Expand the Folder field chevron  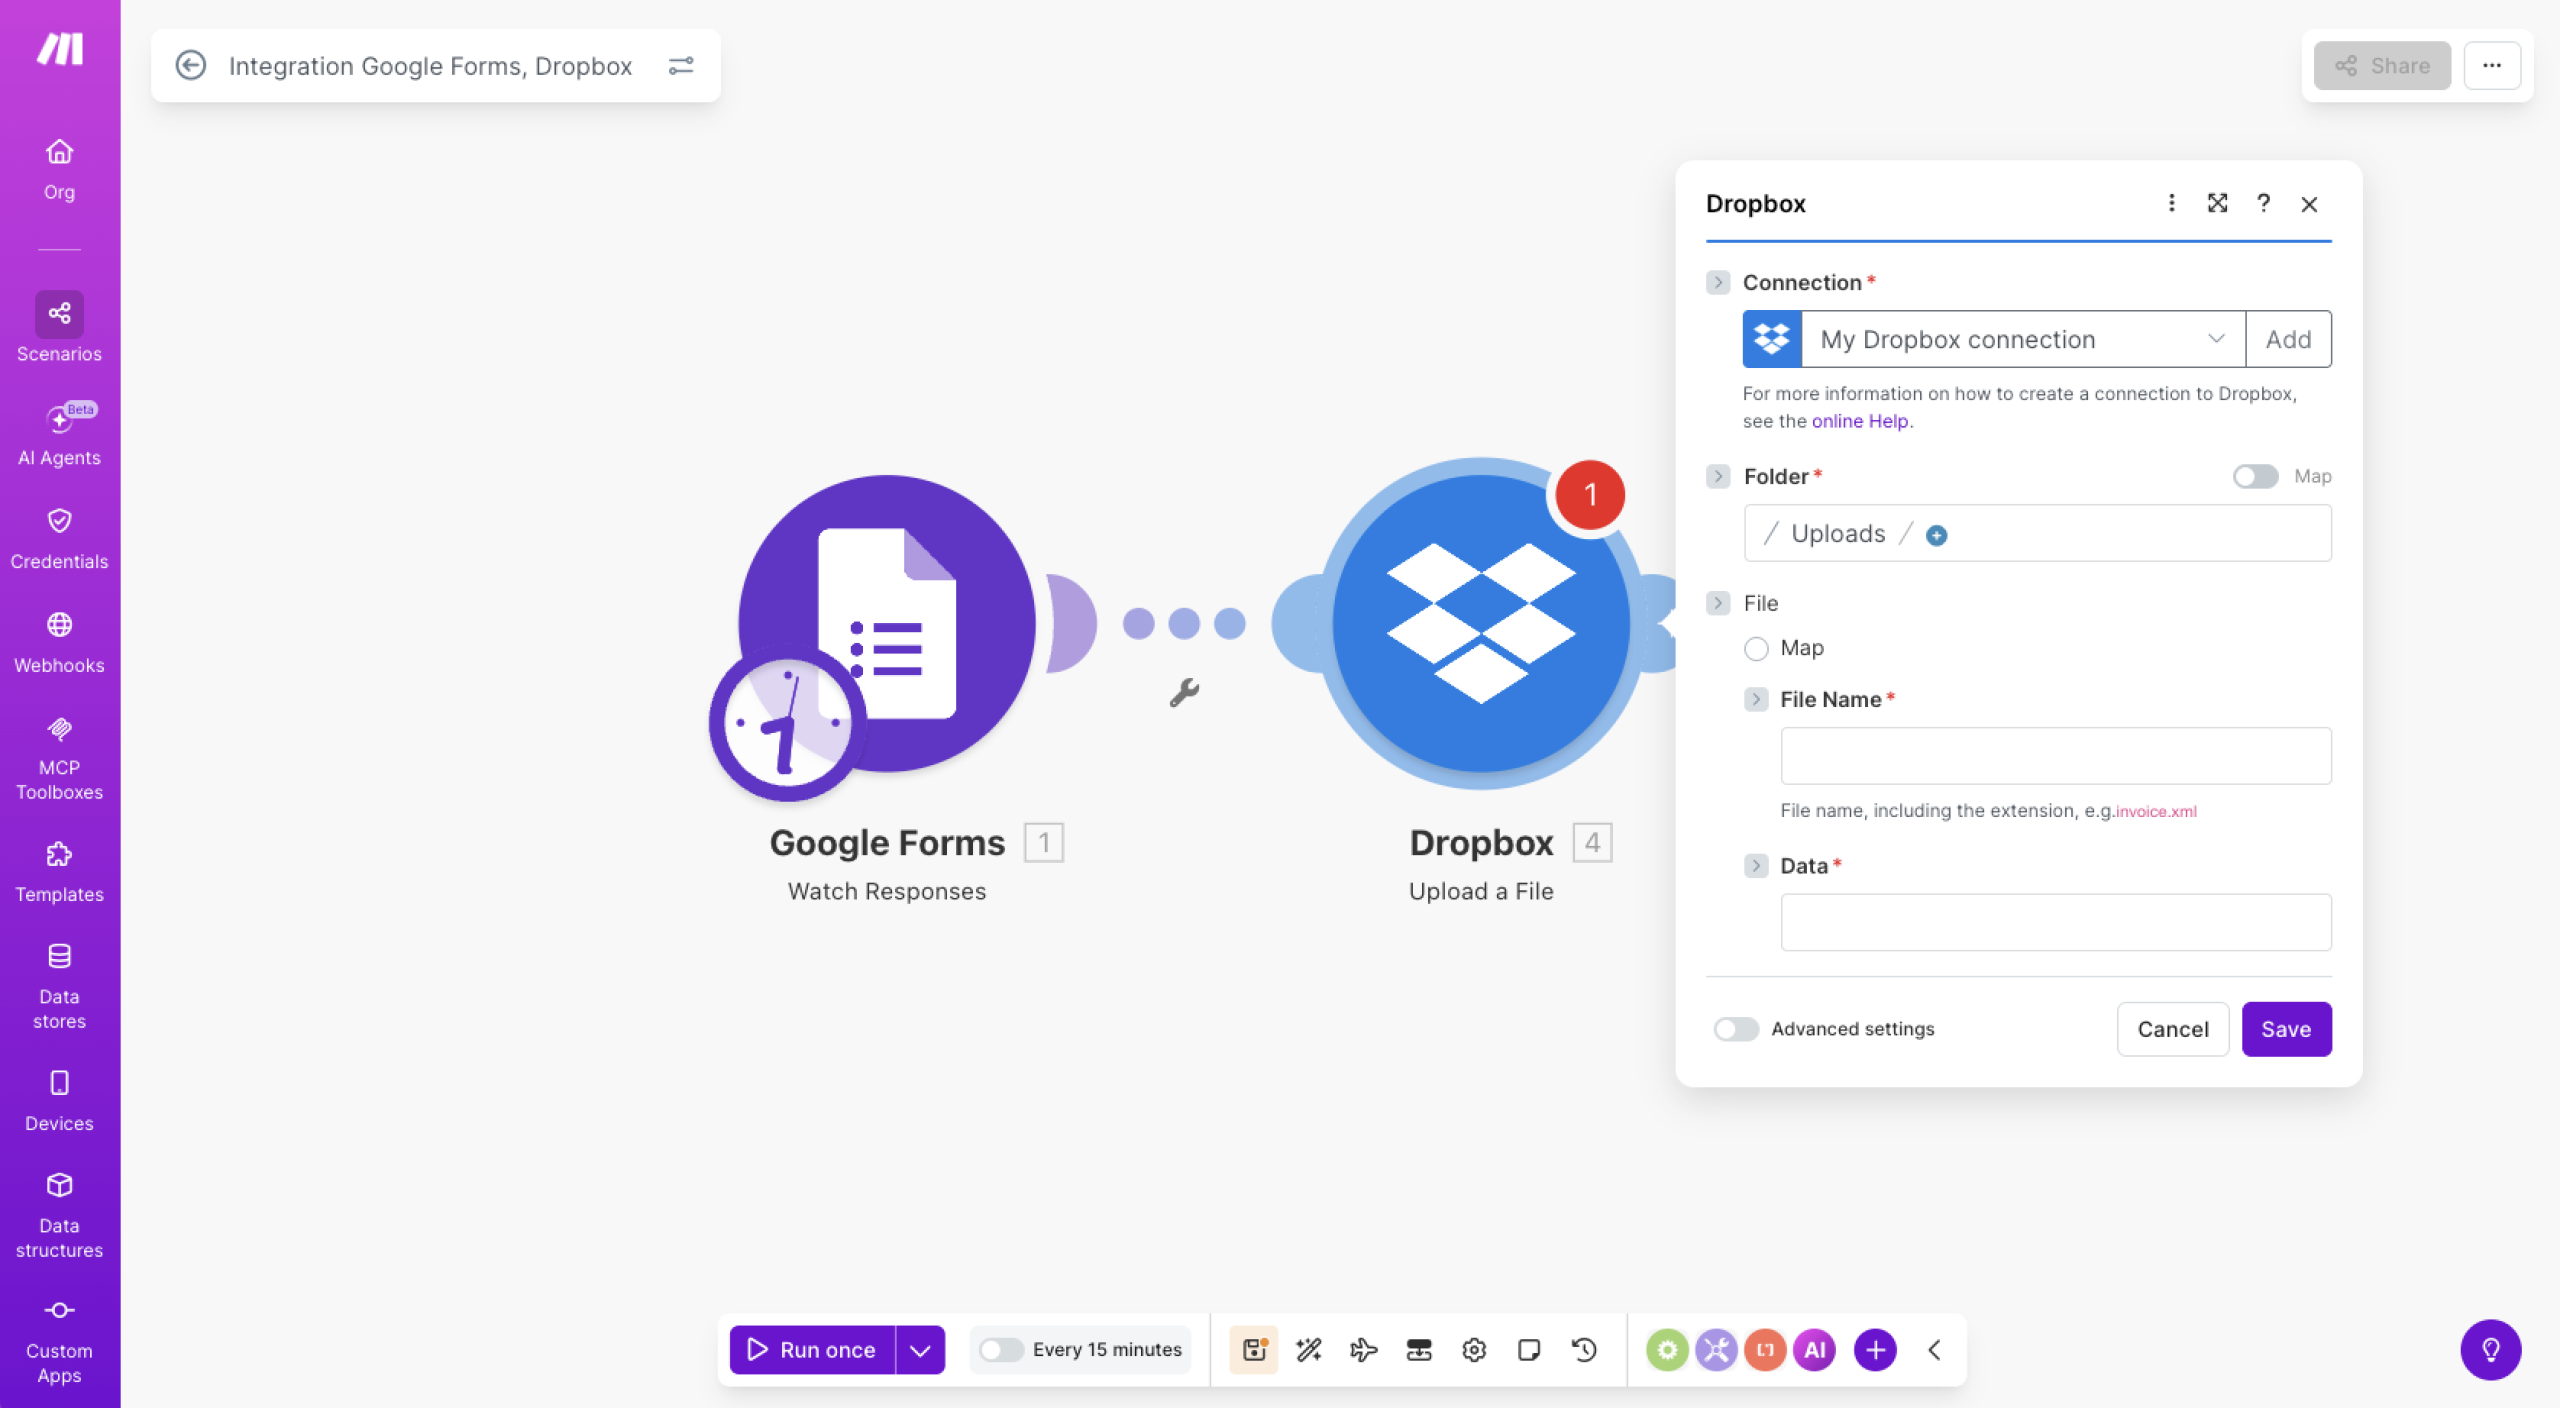(x=1718, y=476)
